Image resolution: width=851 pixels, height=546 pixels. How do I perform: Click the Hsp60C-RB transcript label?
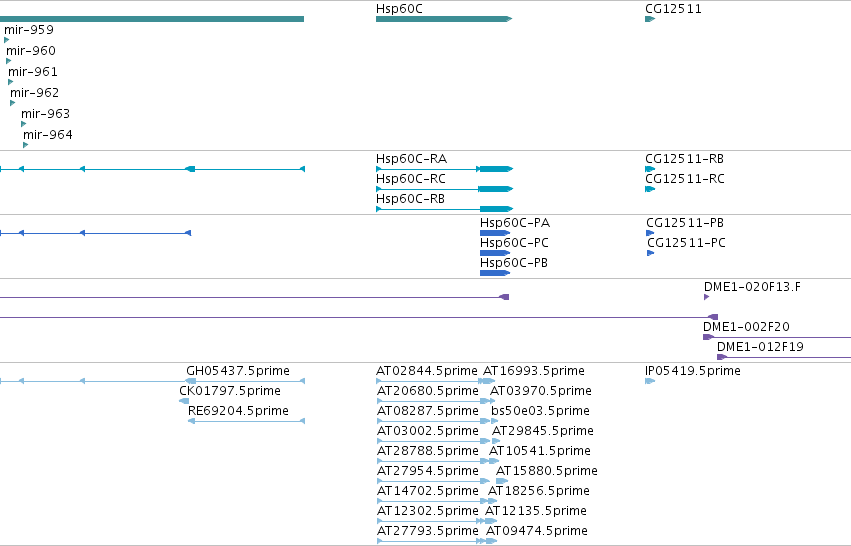coord(410,199)
